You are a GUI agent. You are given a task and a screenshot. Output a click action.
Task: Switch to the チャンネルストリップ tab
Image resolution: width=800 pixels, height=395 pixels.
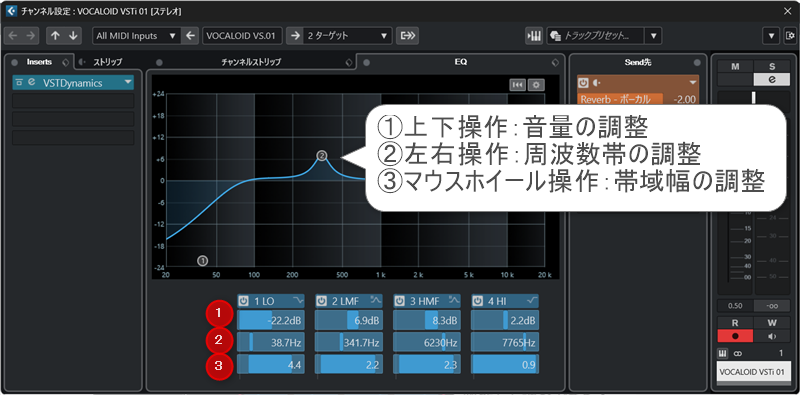251,62
